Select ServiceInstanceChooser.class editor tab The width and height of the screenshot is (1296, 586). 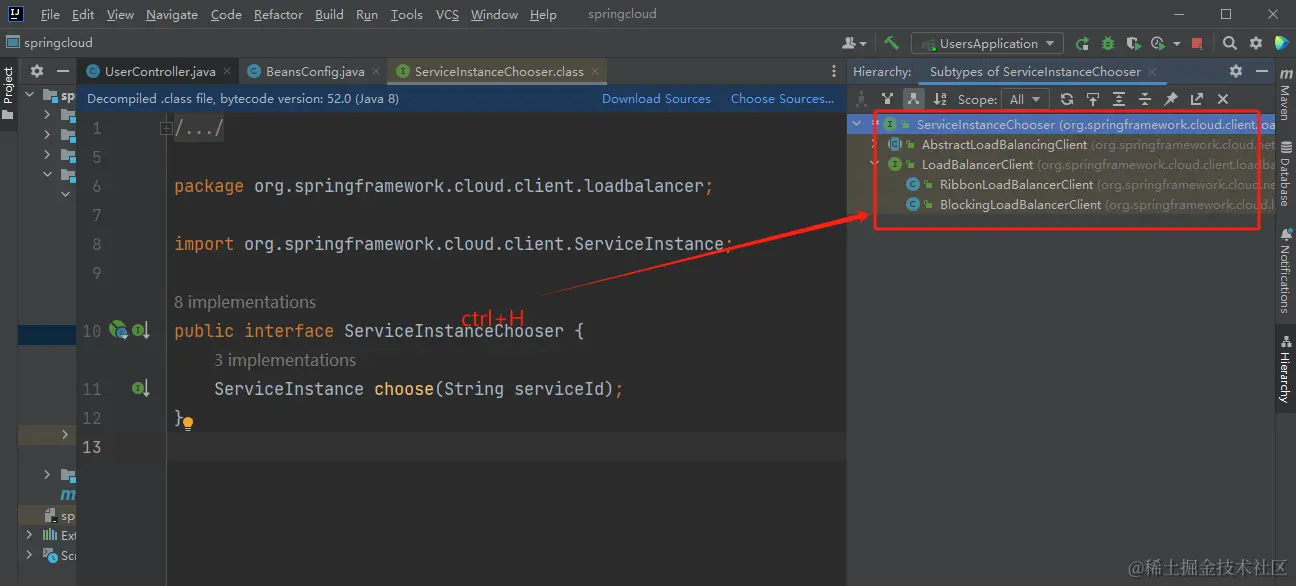pos(499,71)
